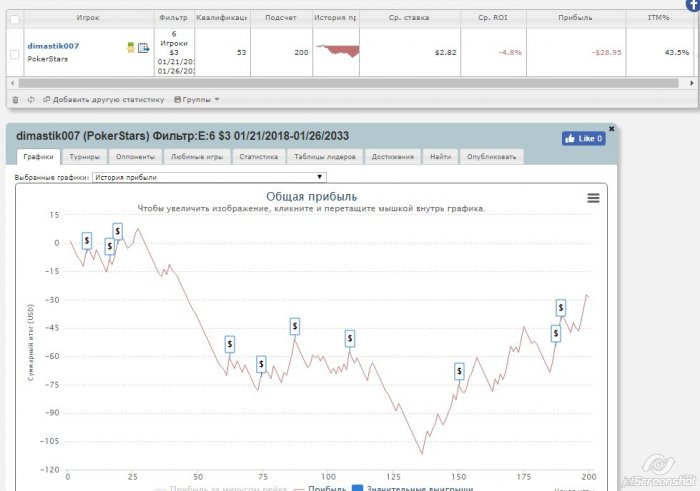Screen dimensions: 700x491
Task: Click the highest $ marker near game 19
Action: pos(117,231)
